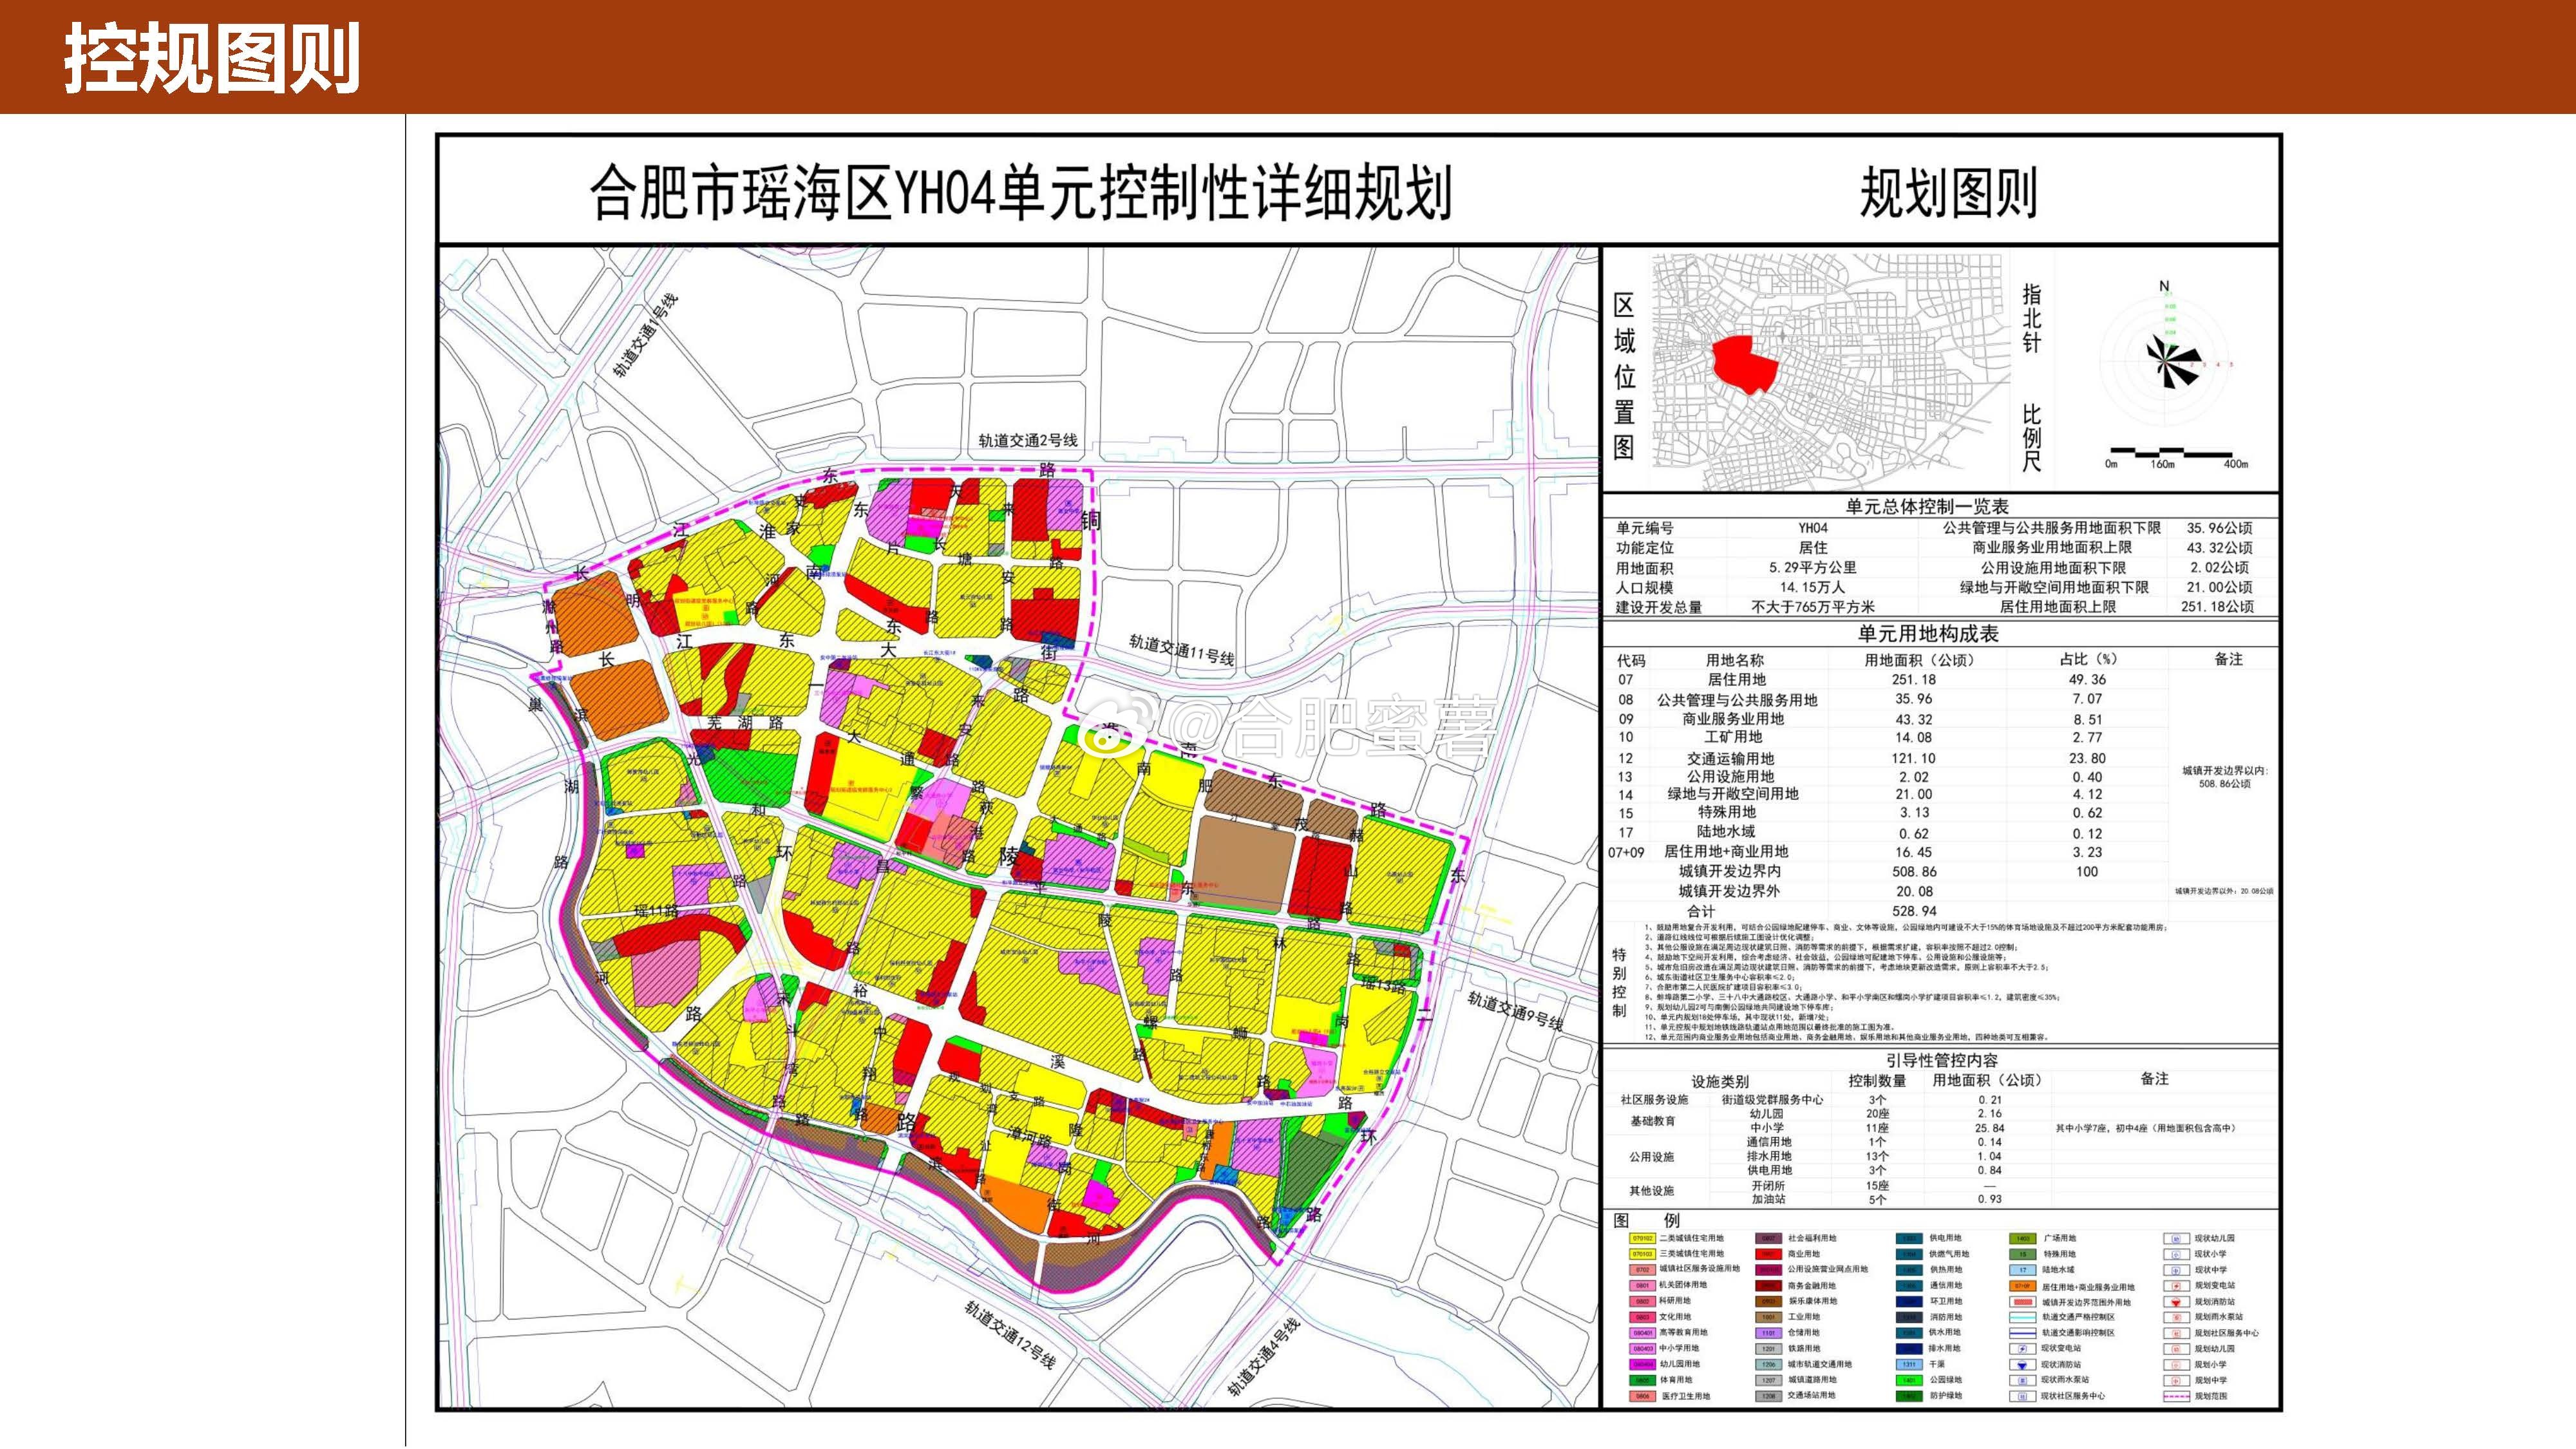Click the 仓储用地 purple swatch

click(1769, 1333)
